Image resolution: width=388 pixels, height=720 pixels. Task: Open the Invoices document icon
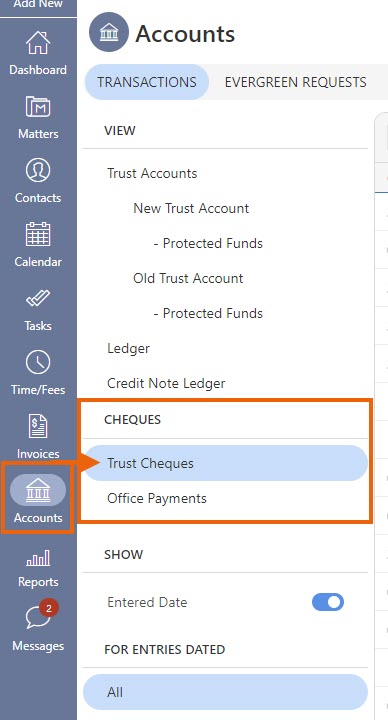tap(38, 426)
